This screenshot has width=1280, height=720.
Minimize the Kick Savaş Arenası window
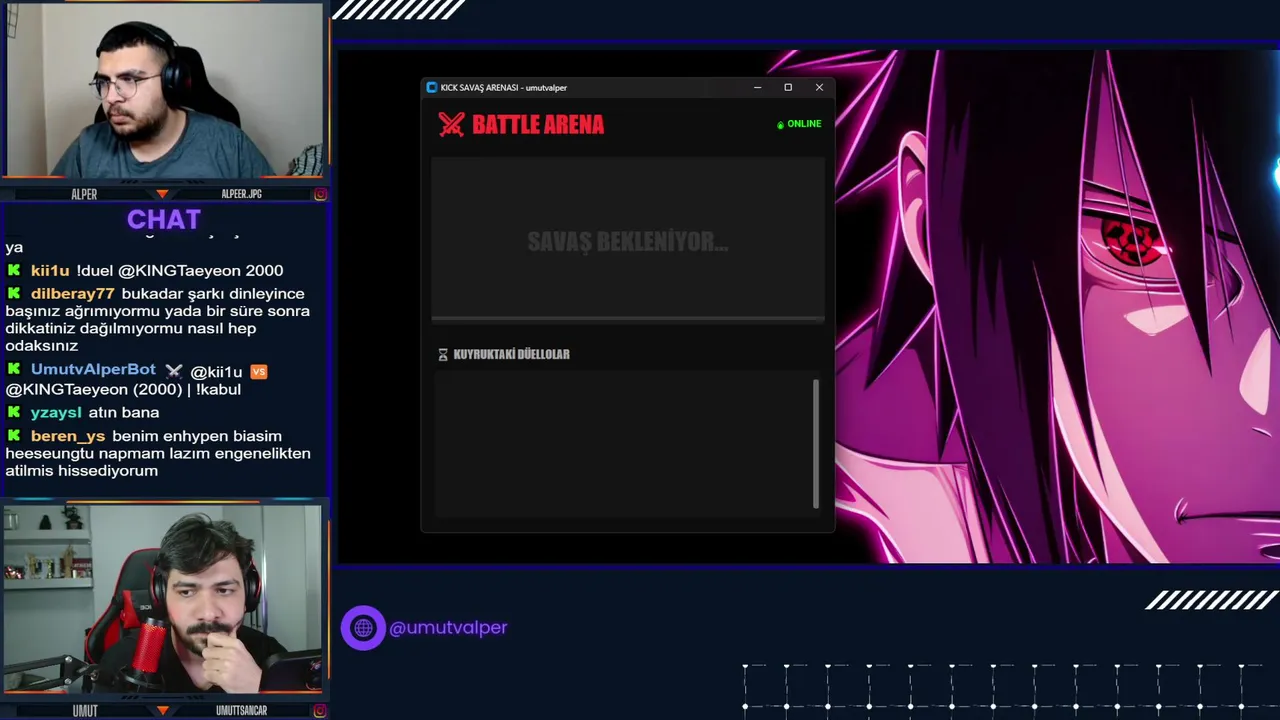pyautogui.click(x=757, y=87)
